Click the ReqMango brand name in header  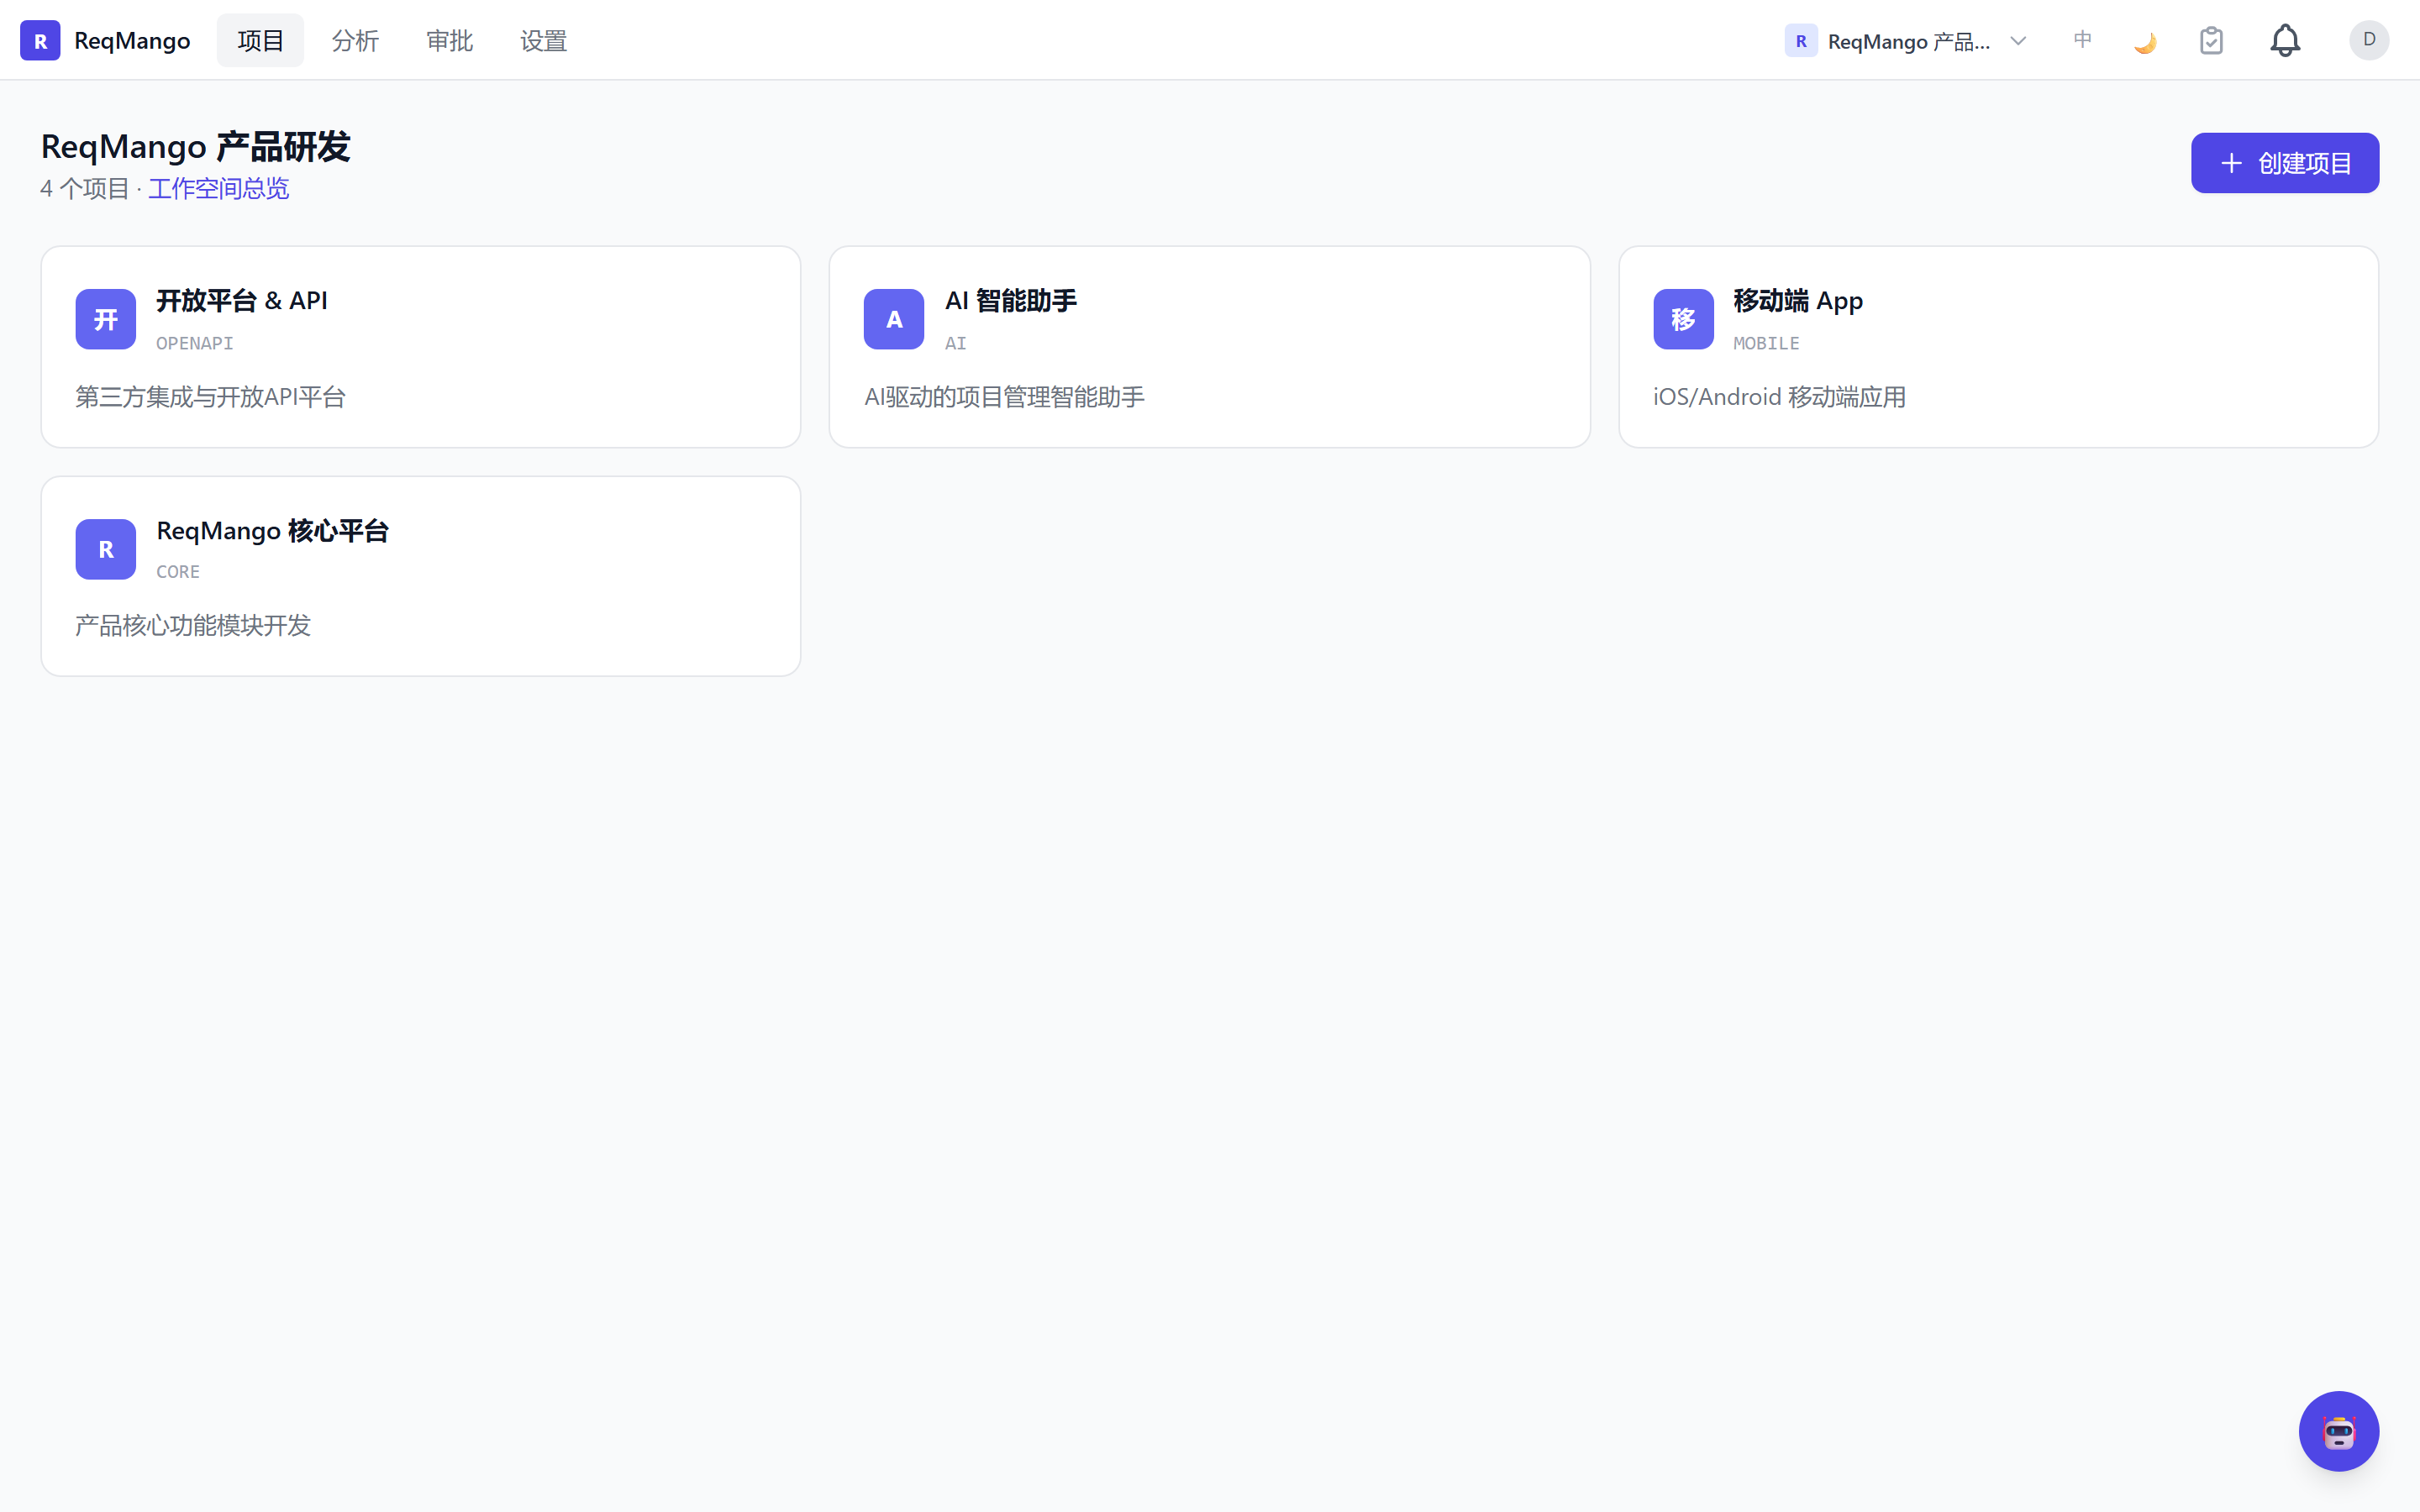click(x=132, y=41)
